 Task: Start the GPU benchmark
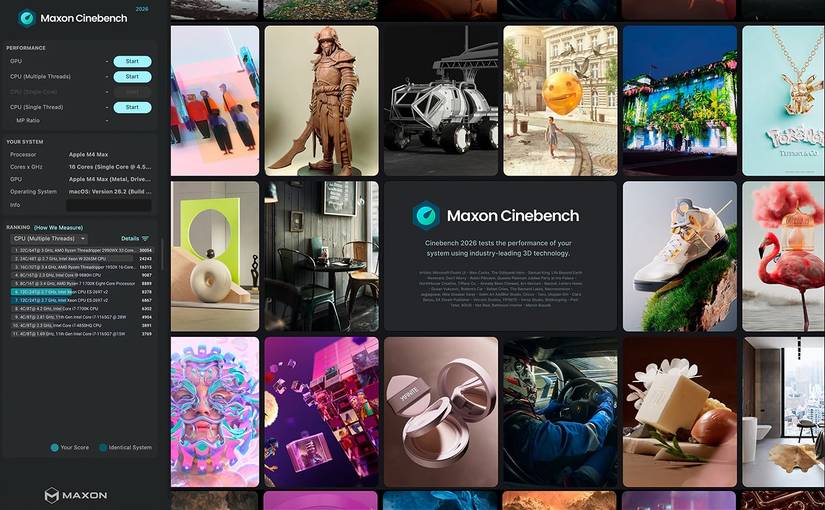(x=132, y=62)
